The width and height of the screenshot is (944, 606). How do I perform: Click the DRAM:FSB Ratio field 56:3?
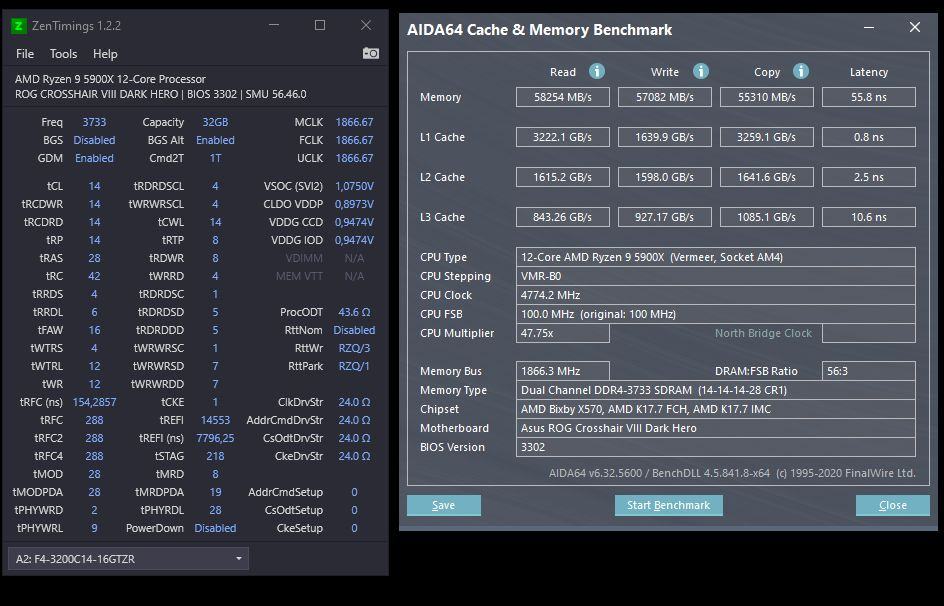[869, 371]
